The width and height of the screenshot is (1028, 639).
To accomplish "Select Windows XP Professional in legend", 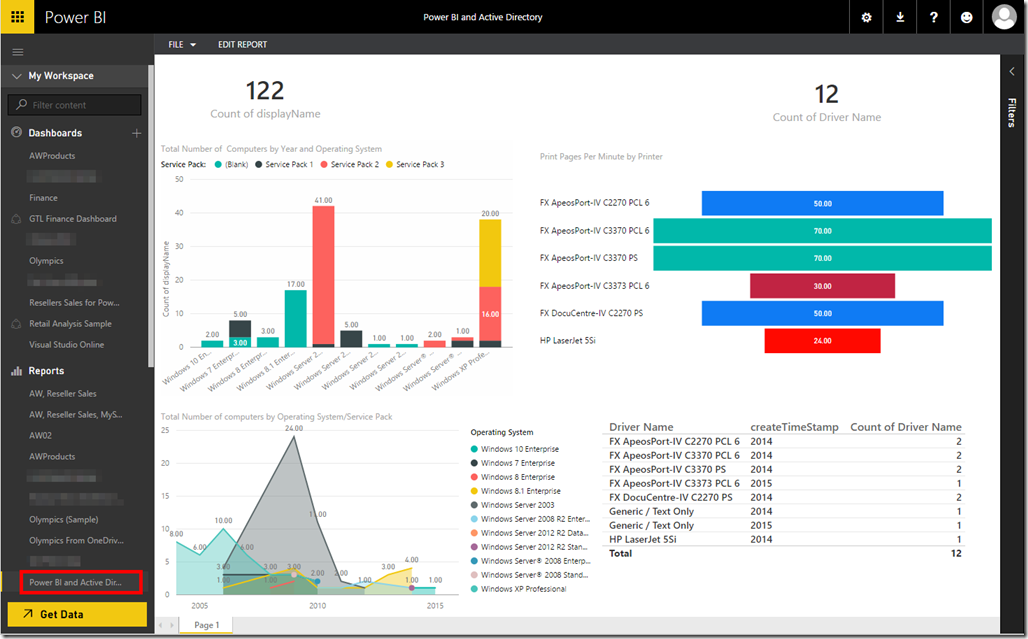I will click(518, 589).
